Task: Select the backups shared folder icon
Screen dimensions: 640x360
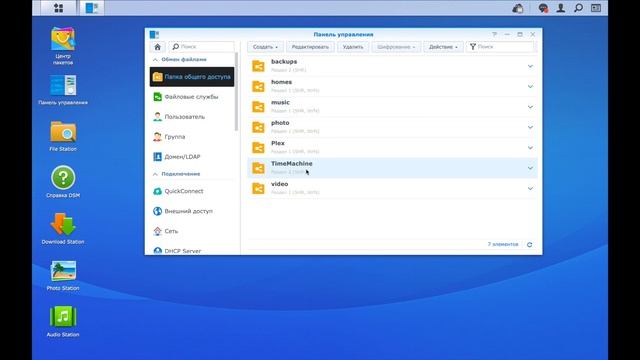Action: click(x=258, y=66)
